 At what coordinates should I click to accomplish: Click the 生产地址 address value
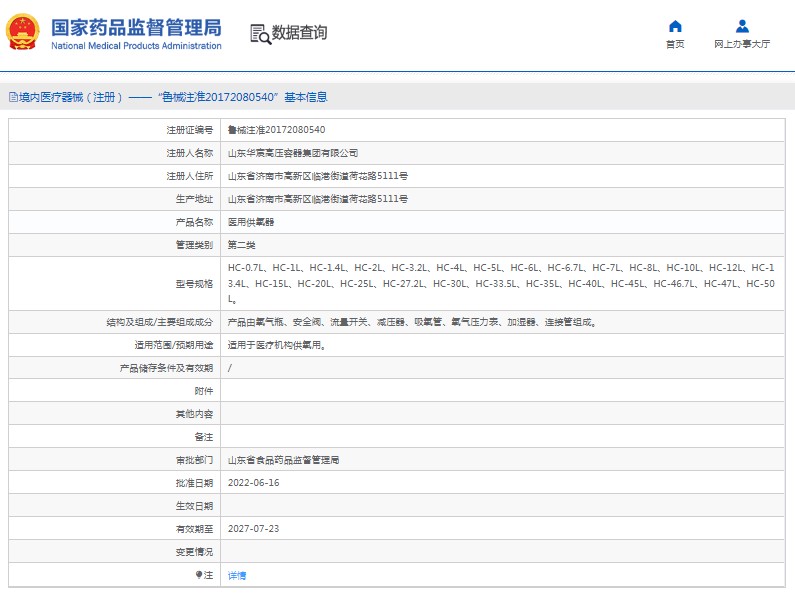317,199
